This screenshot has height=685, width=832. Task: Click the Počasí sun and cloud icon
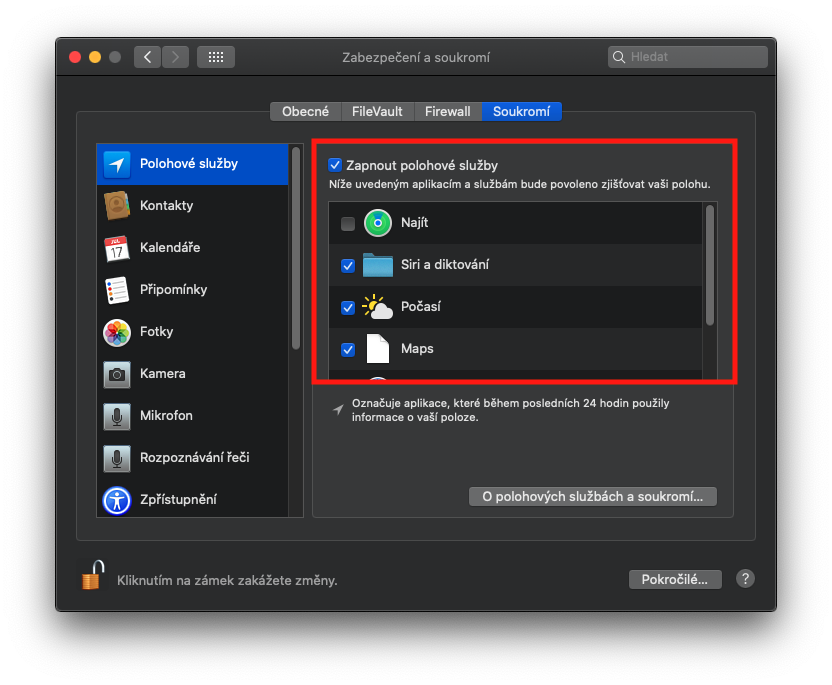tap(377, 307)
